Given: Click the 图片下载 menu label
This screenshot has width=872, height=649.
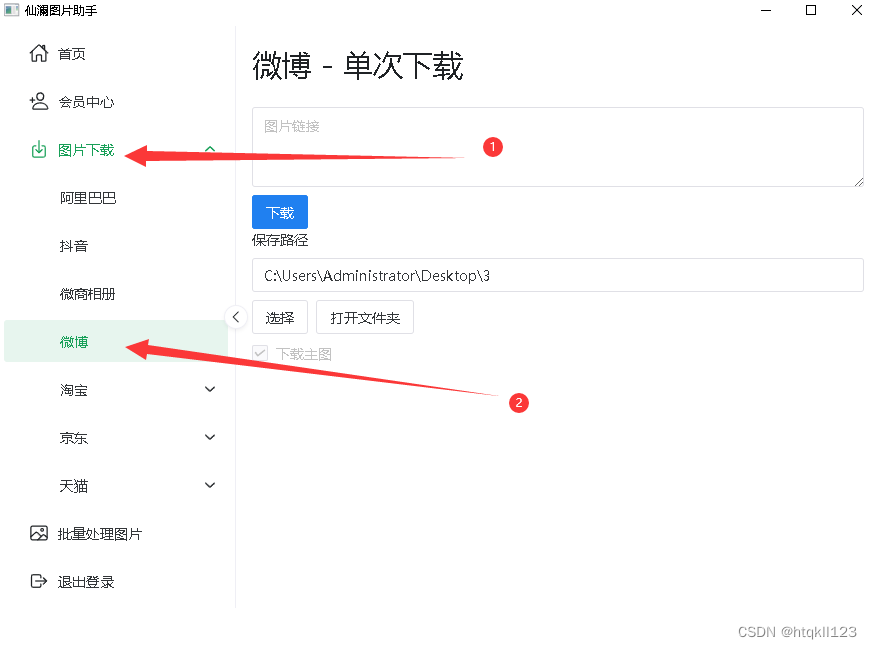Looking at the screenshot, I should tap(86, 150).
